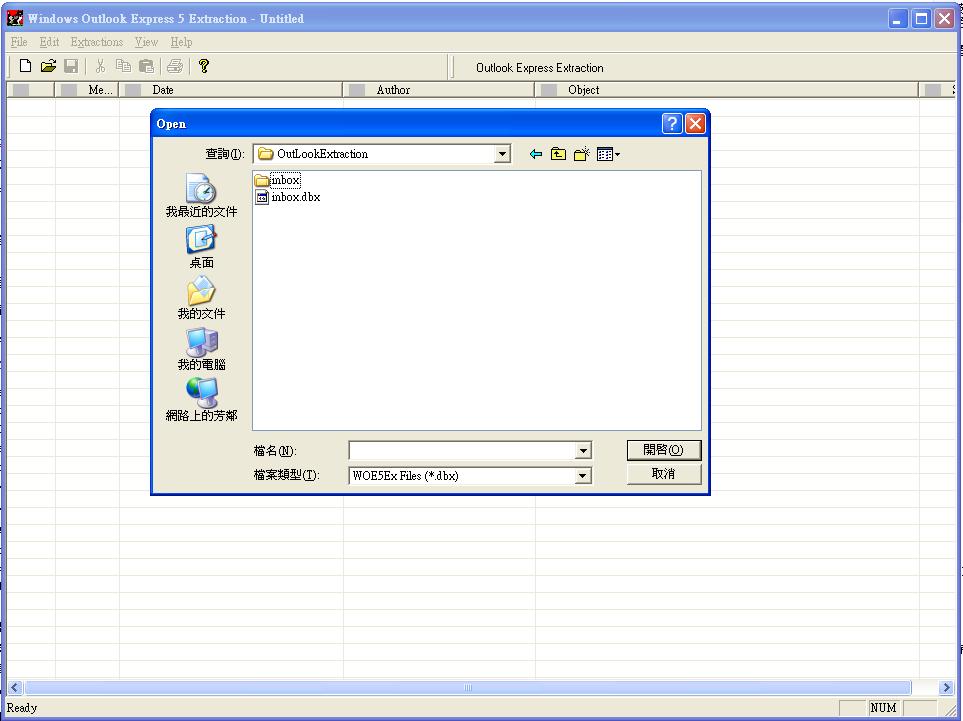Minimize the Outlook Express Extraction window

897,18
